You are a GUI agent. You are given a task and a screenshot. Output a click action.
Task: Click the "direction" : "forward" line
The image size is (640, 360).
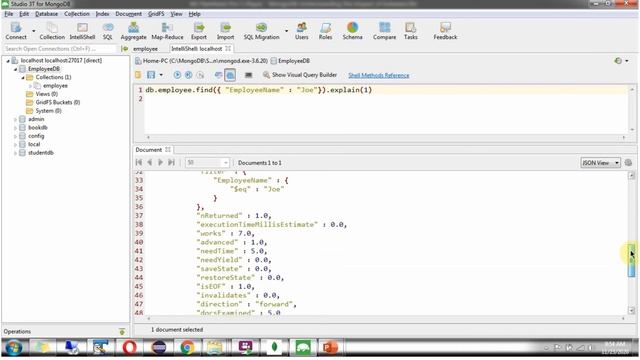coord(246,304)
